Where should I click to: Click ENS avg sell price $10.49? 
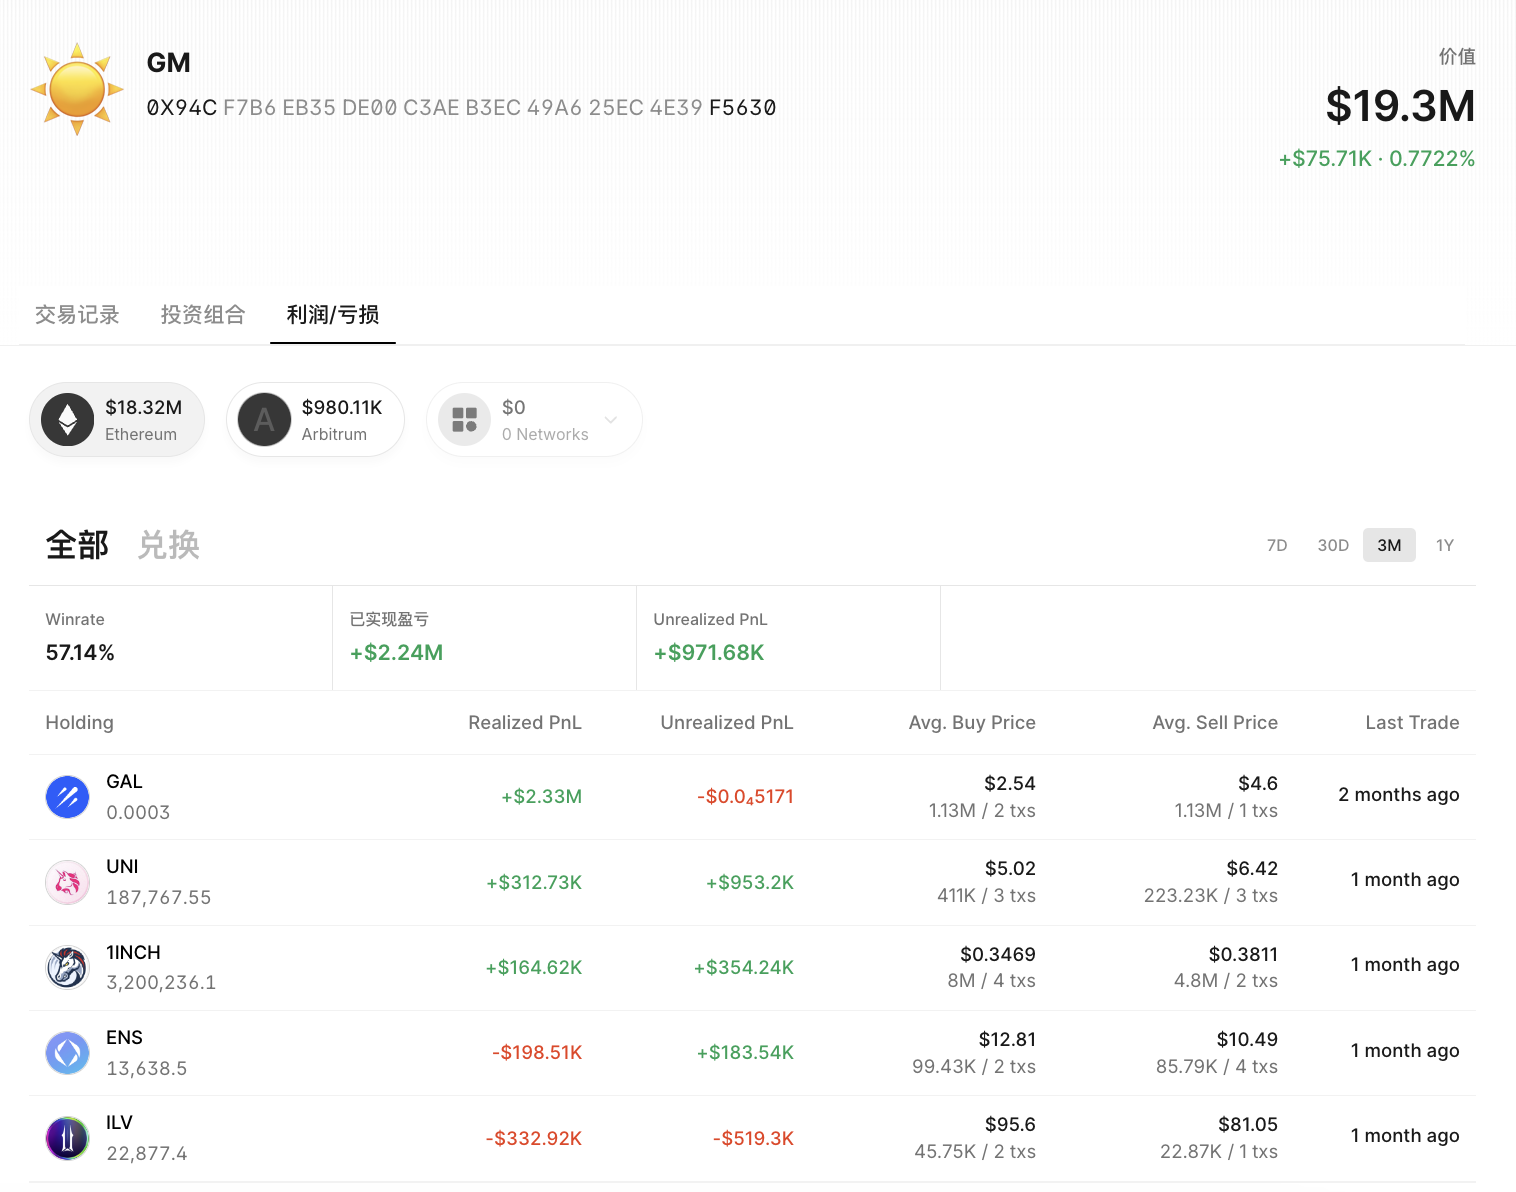click(x=1247, y=1039)
